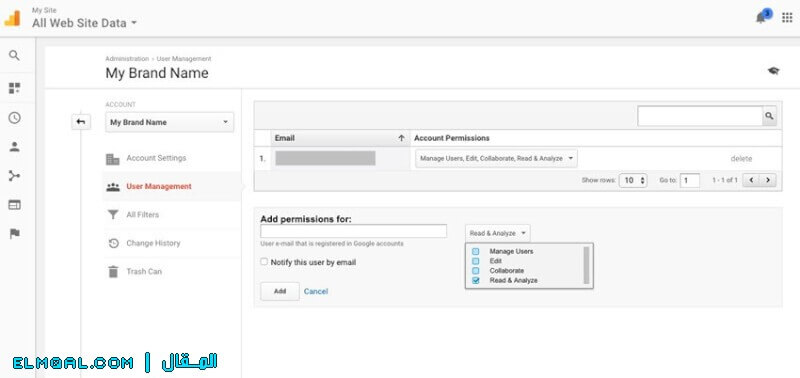Click the Email column header

pos(340,138)
